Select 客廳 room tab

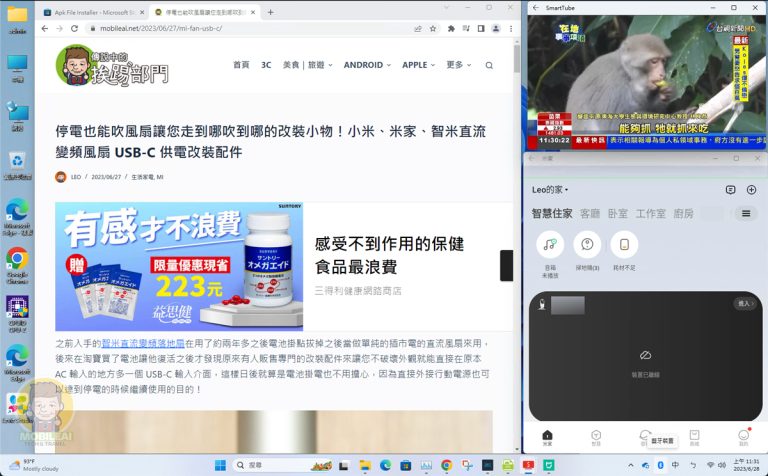pos(590,214)
